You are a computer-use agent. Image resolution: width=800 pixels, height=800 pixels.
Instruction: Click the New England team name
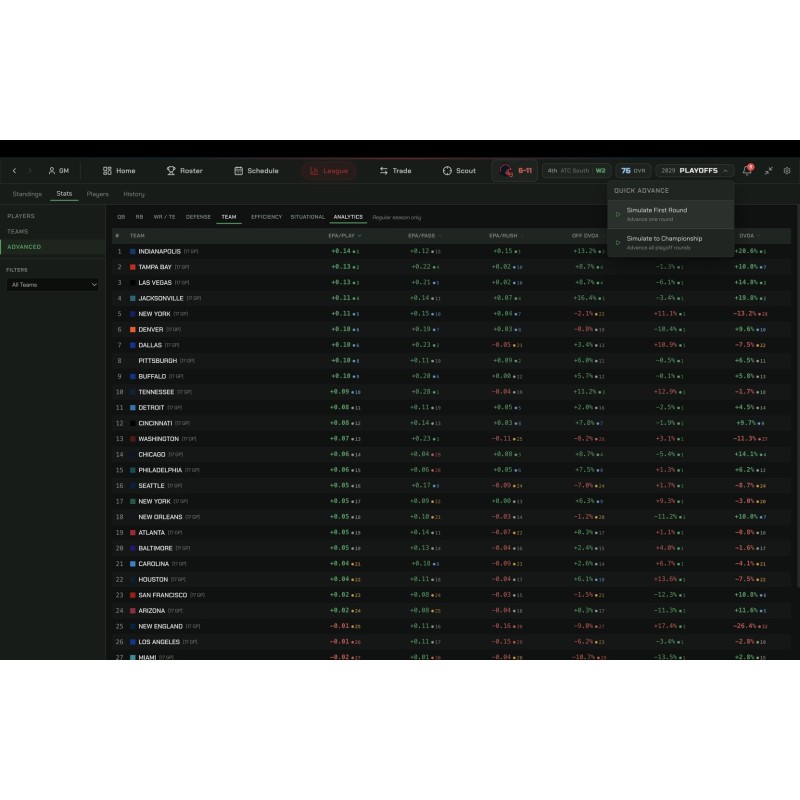(160, 627)
